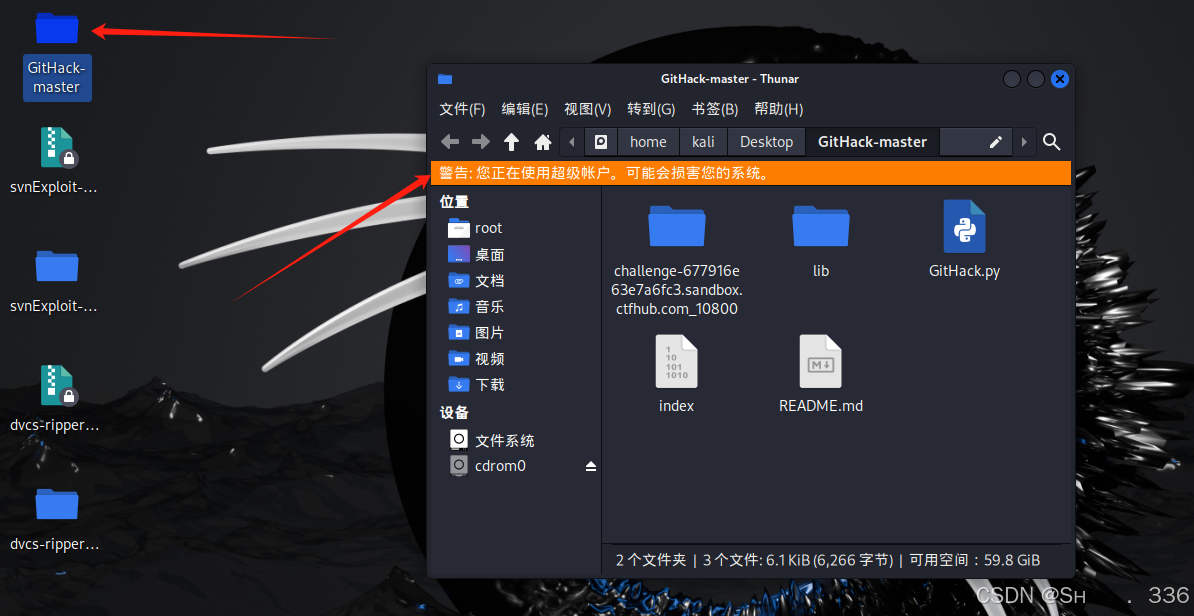Viewport: 1194px width, 616px height.
Task: Click the filesystem root disk path button
Action: pyautogui.click(x=601, y=142)
